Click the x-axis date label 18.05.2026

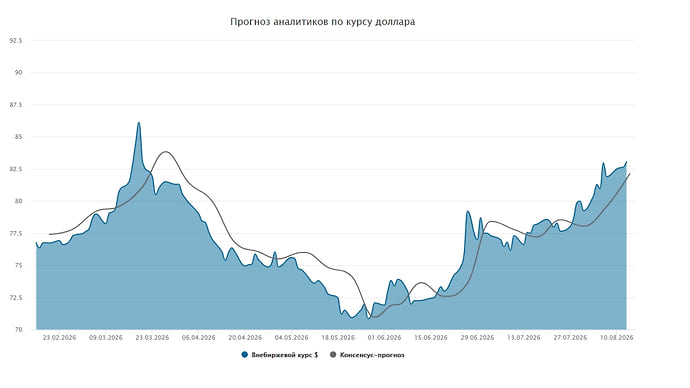click(338, 338)
